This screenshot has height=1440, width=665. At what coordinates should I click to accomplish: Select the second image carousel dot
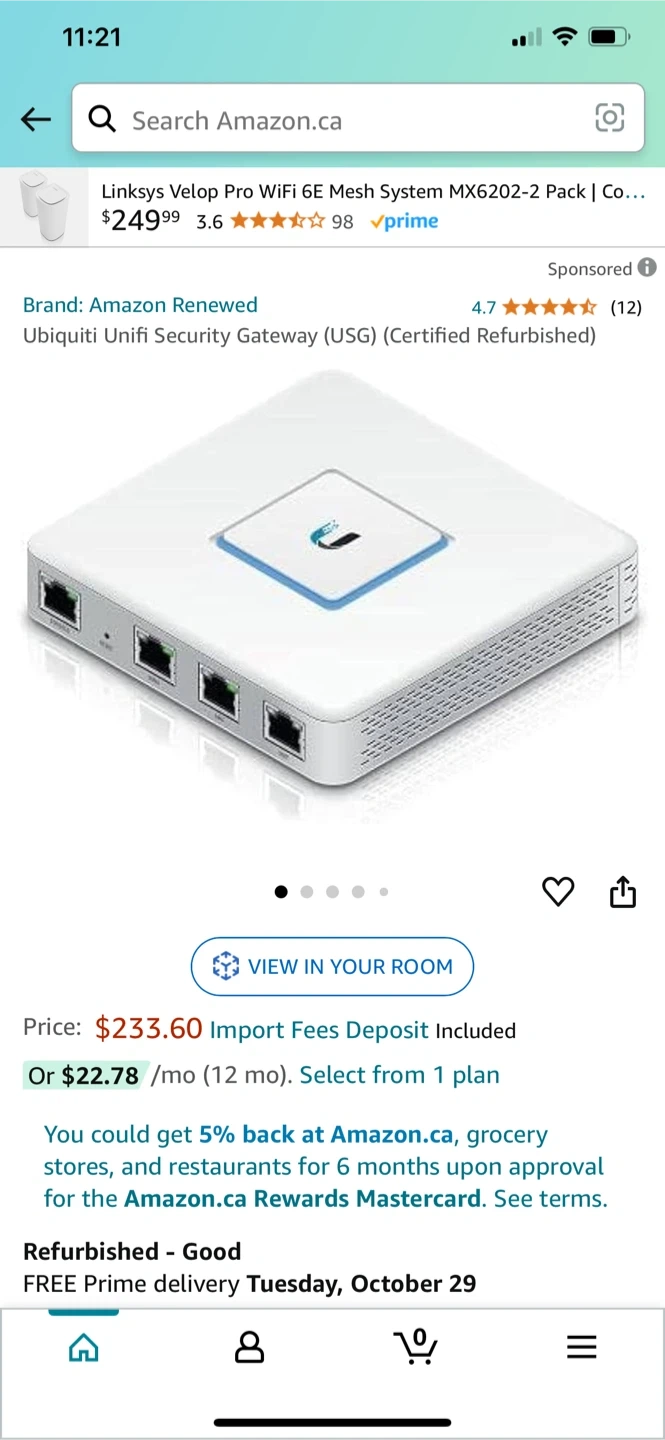(307, 892)
